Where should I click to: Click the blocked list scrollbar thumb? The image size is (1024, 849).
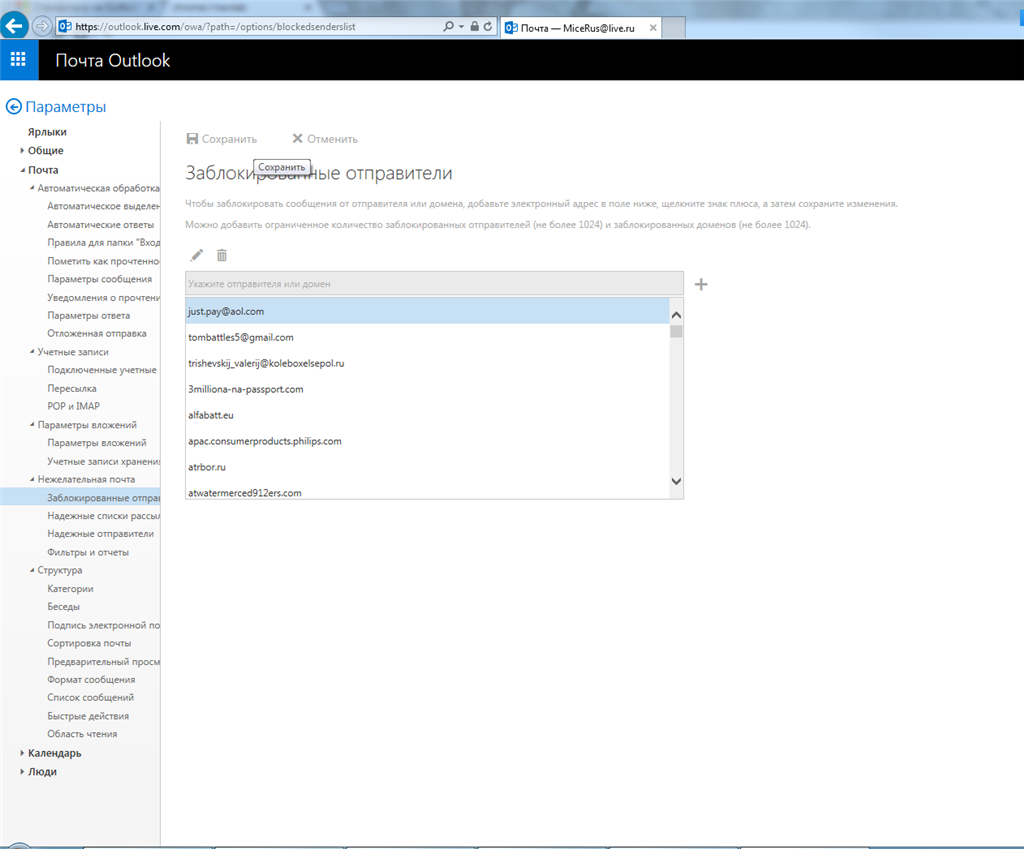point(676,331)
